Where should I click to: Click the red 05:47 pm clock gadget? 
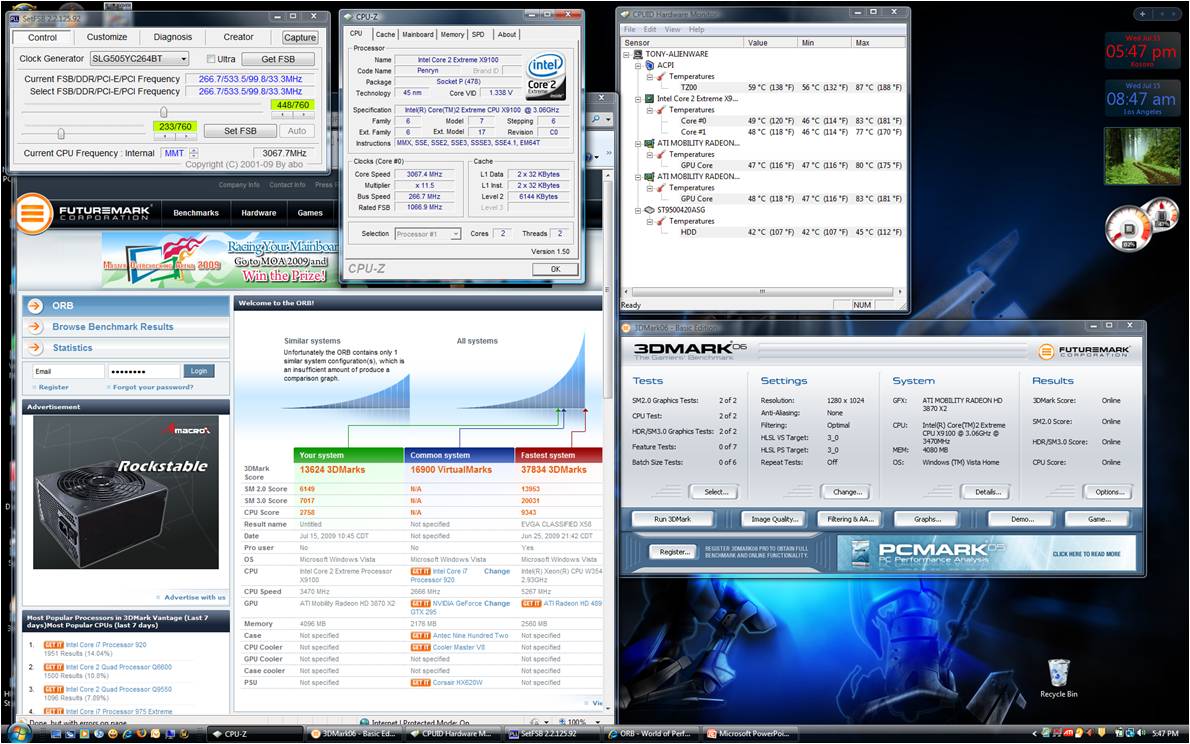coord(1141,51)
